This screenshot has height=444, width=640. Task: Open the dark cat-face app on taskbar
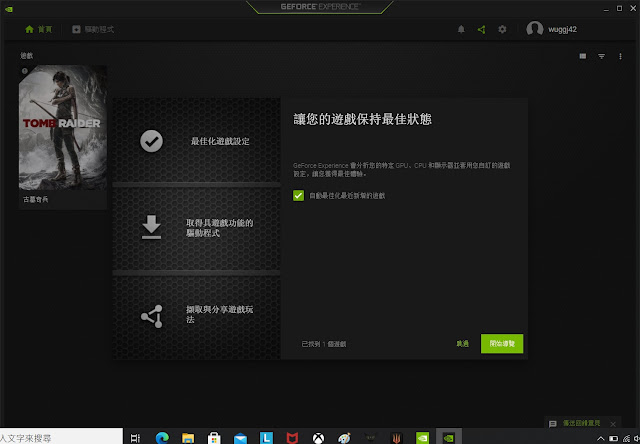coord(371,438)
